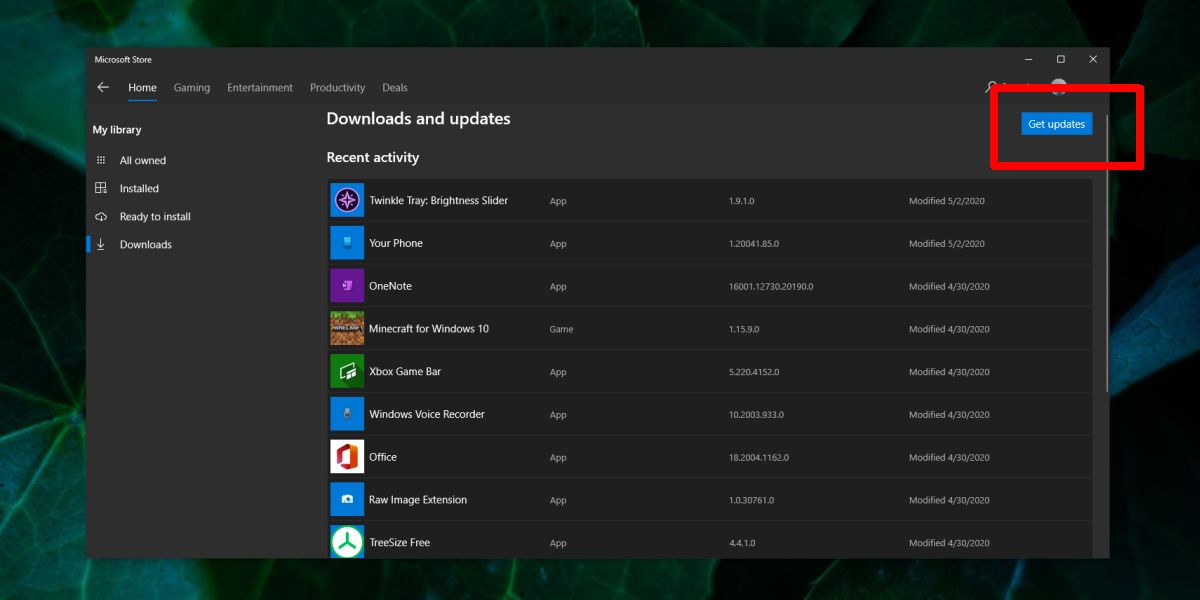
Task: Switch to the Productivity tab
Action: 337,87
